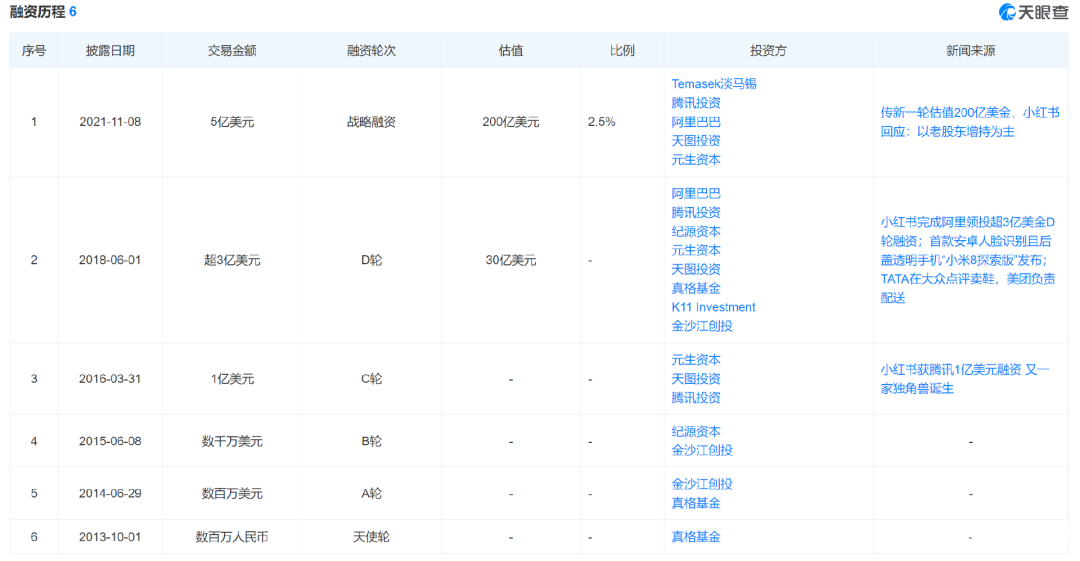
Task: Click the 30亿美元 valuation cell
Action: pos(510,260)
